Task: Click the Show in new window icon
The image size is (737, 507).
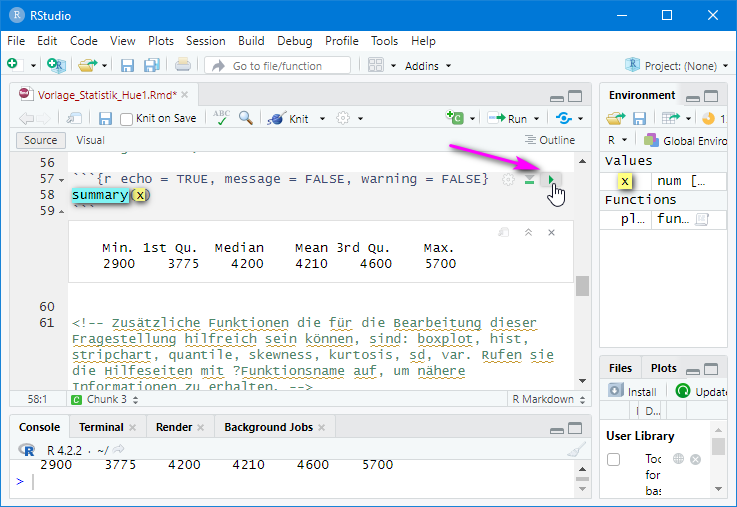Action: [74, 118]
